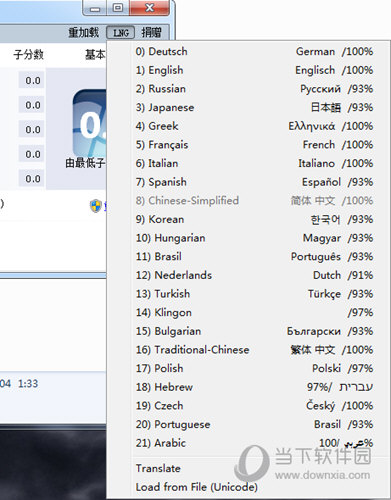Switch to 7) Spanish language
The height and width of the screenshot is (500, 391).
point(248,182)
